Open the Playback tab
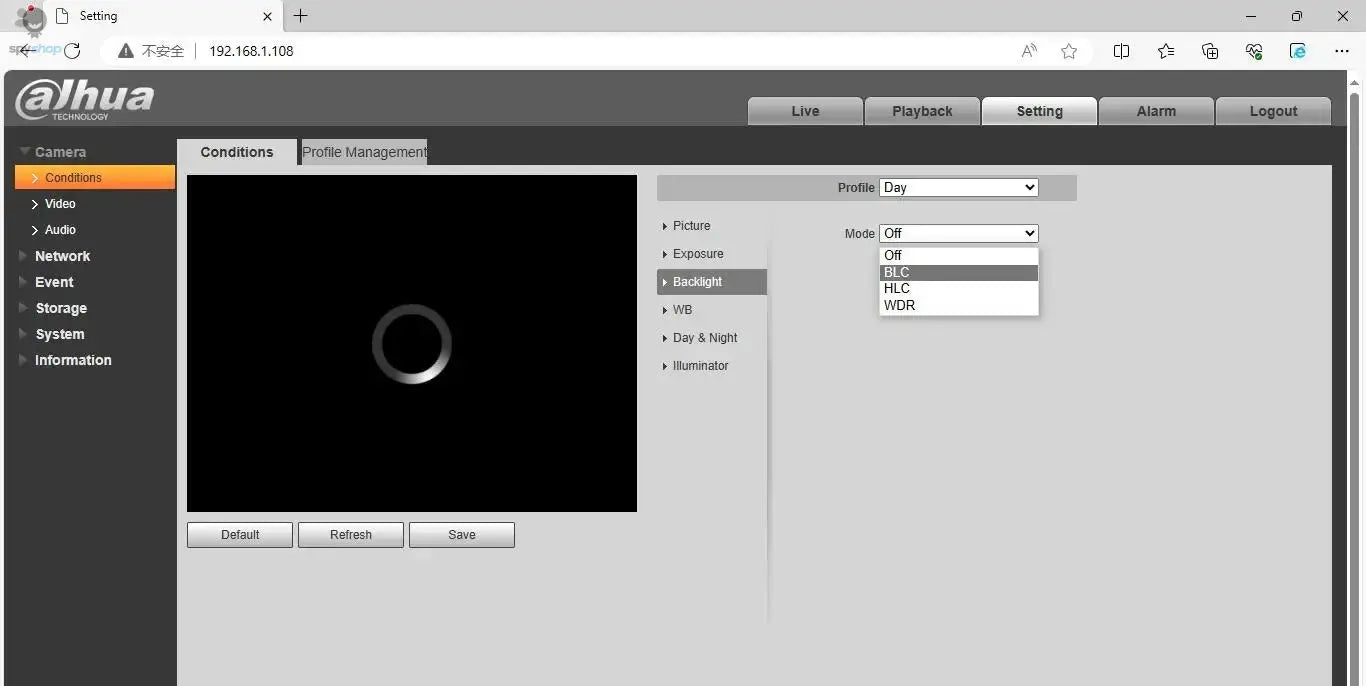Screen dimensions: 1366x686 click(x=921, y=111)
